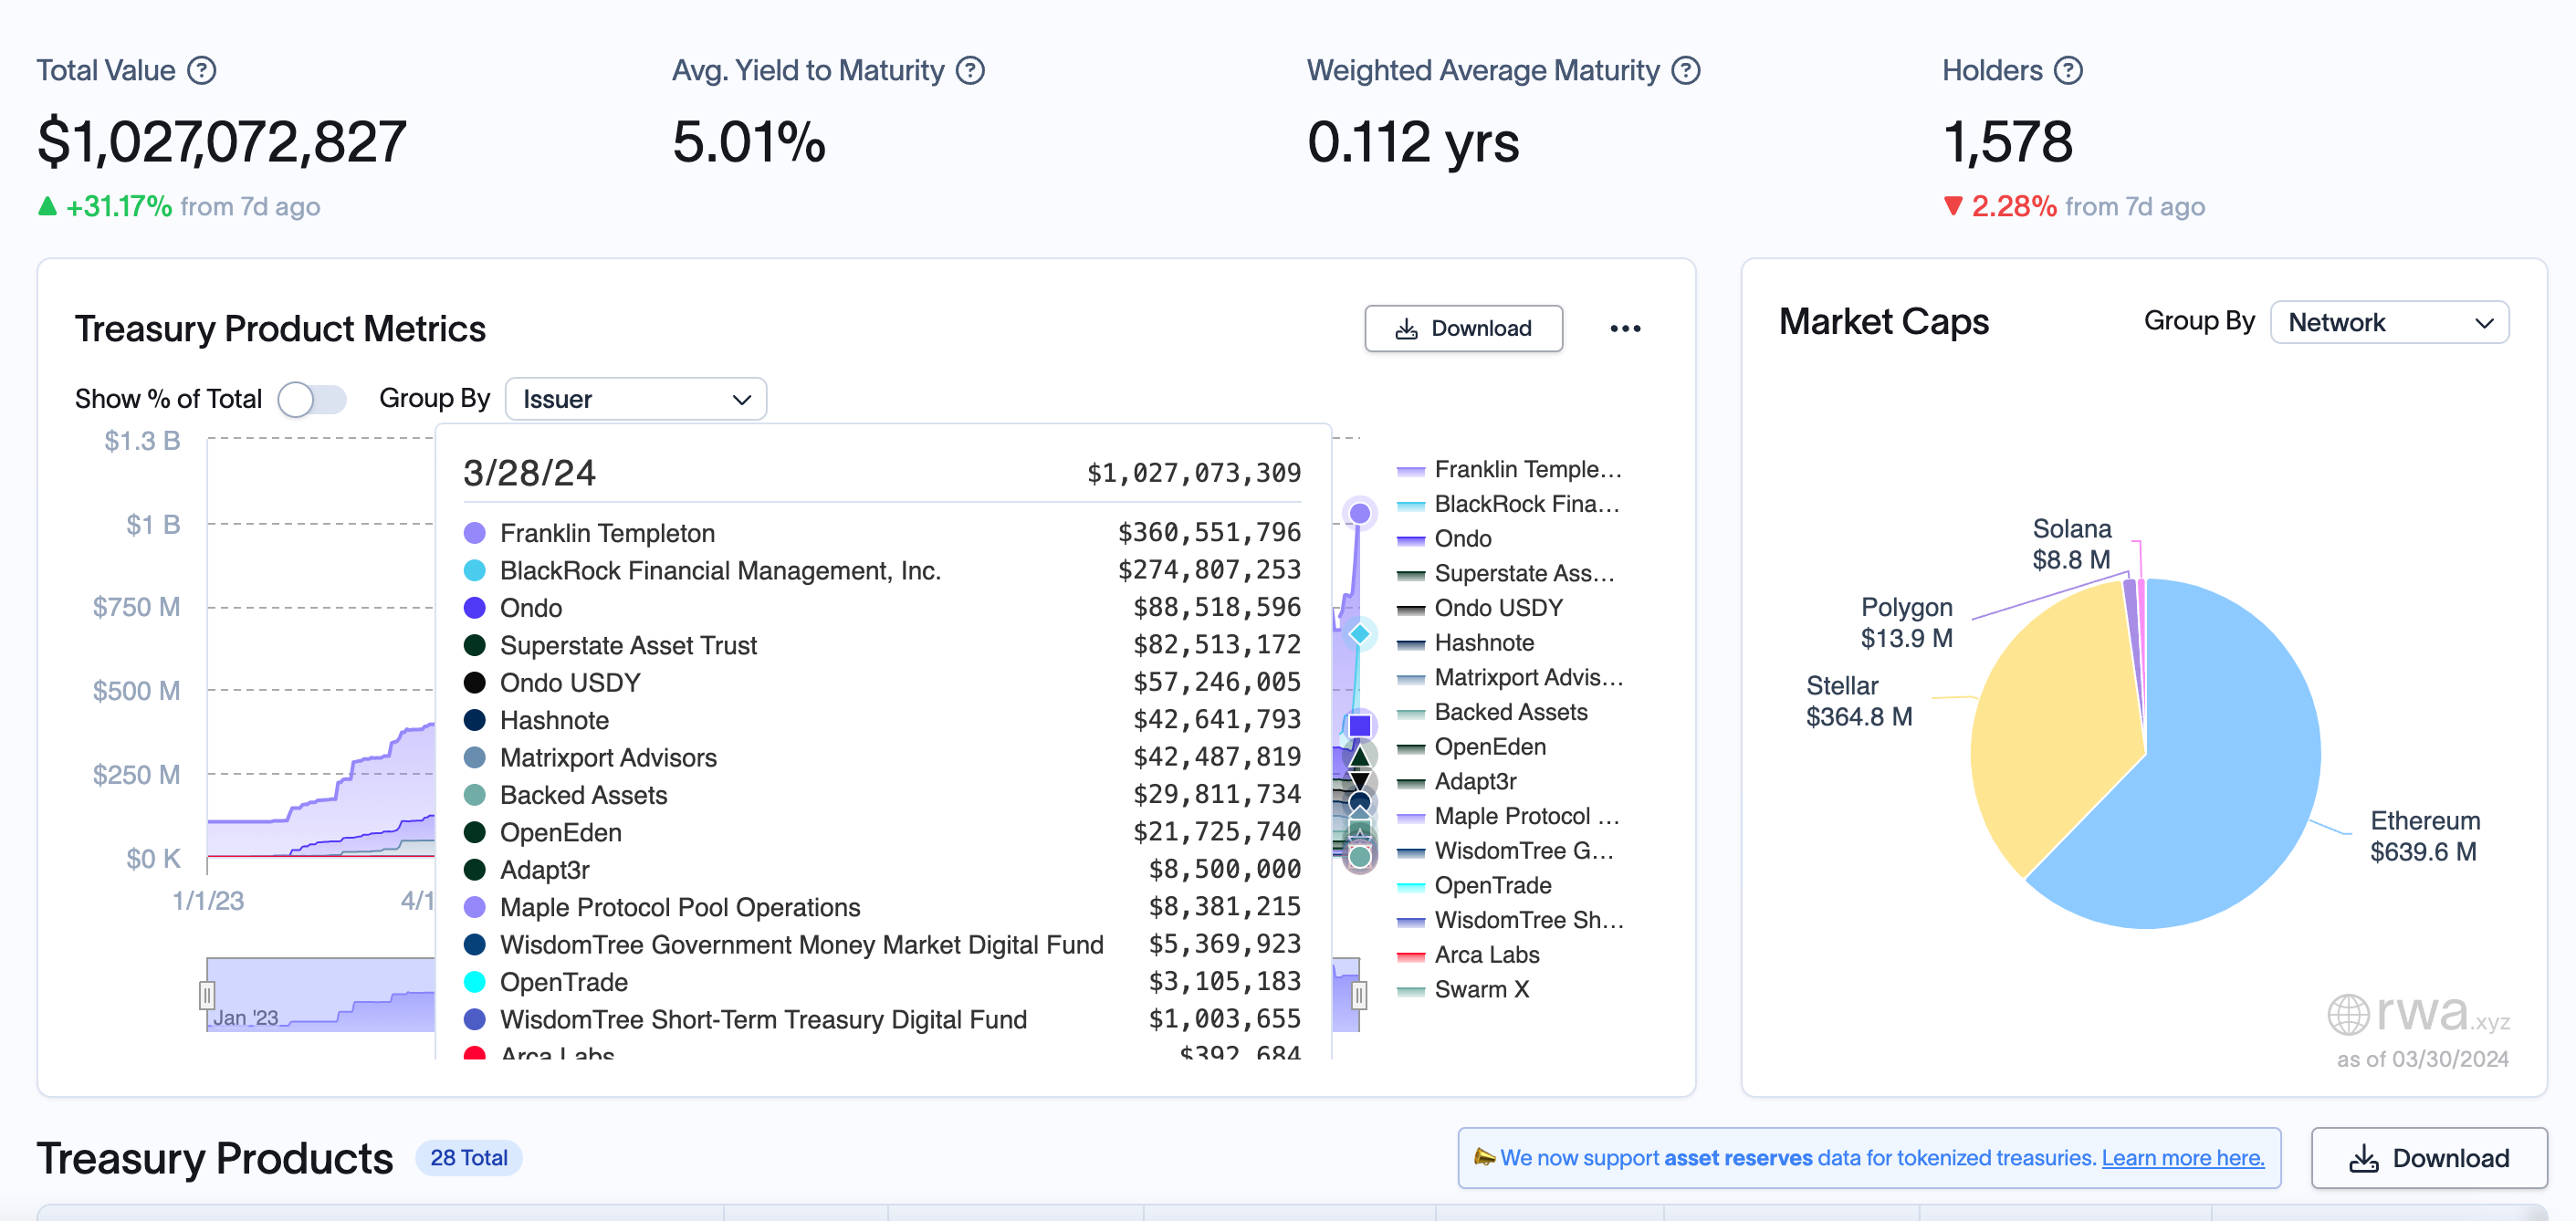Download Treasury Product Metrics chart data

[1462, 329]
